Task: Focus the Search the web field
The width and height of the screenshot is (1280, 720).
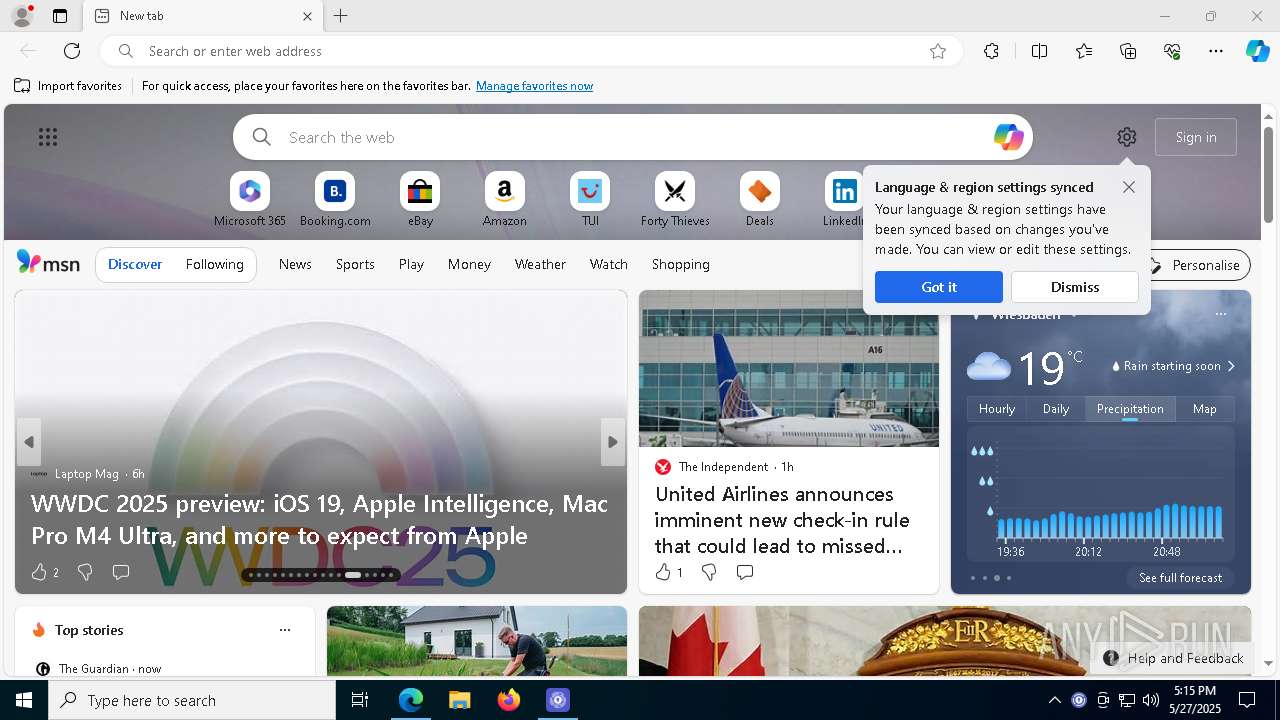Action: pos(633,137)
